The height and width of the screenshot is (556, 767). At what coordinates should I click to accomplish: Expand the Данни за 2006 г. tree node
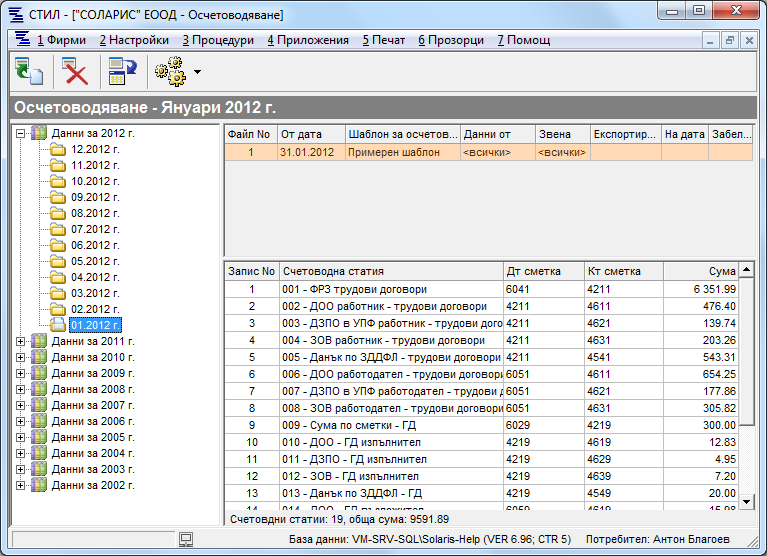pos(20,422)
